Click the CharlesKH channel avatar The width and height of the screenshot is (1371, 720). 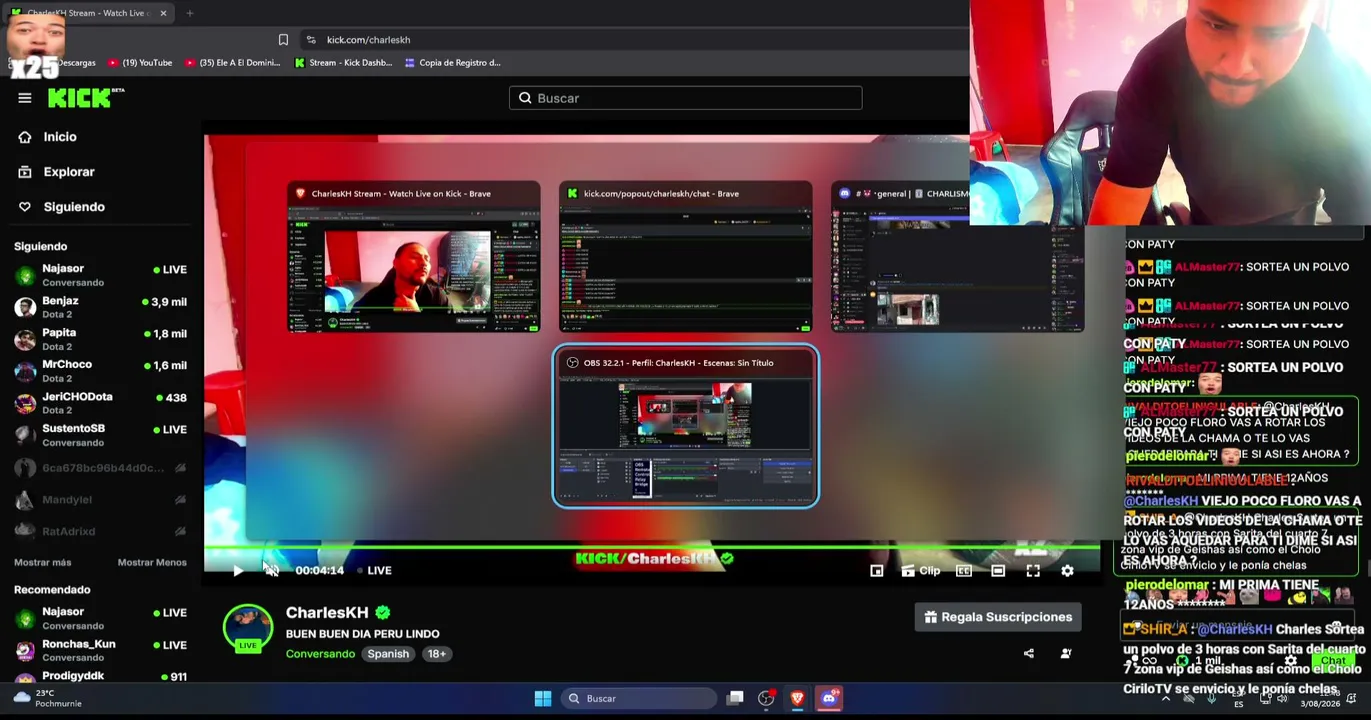pos(248,629)
